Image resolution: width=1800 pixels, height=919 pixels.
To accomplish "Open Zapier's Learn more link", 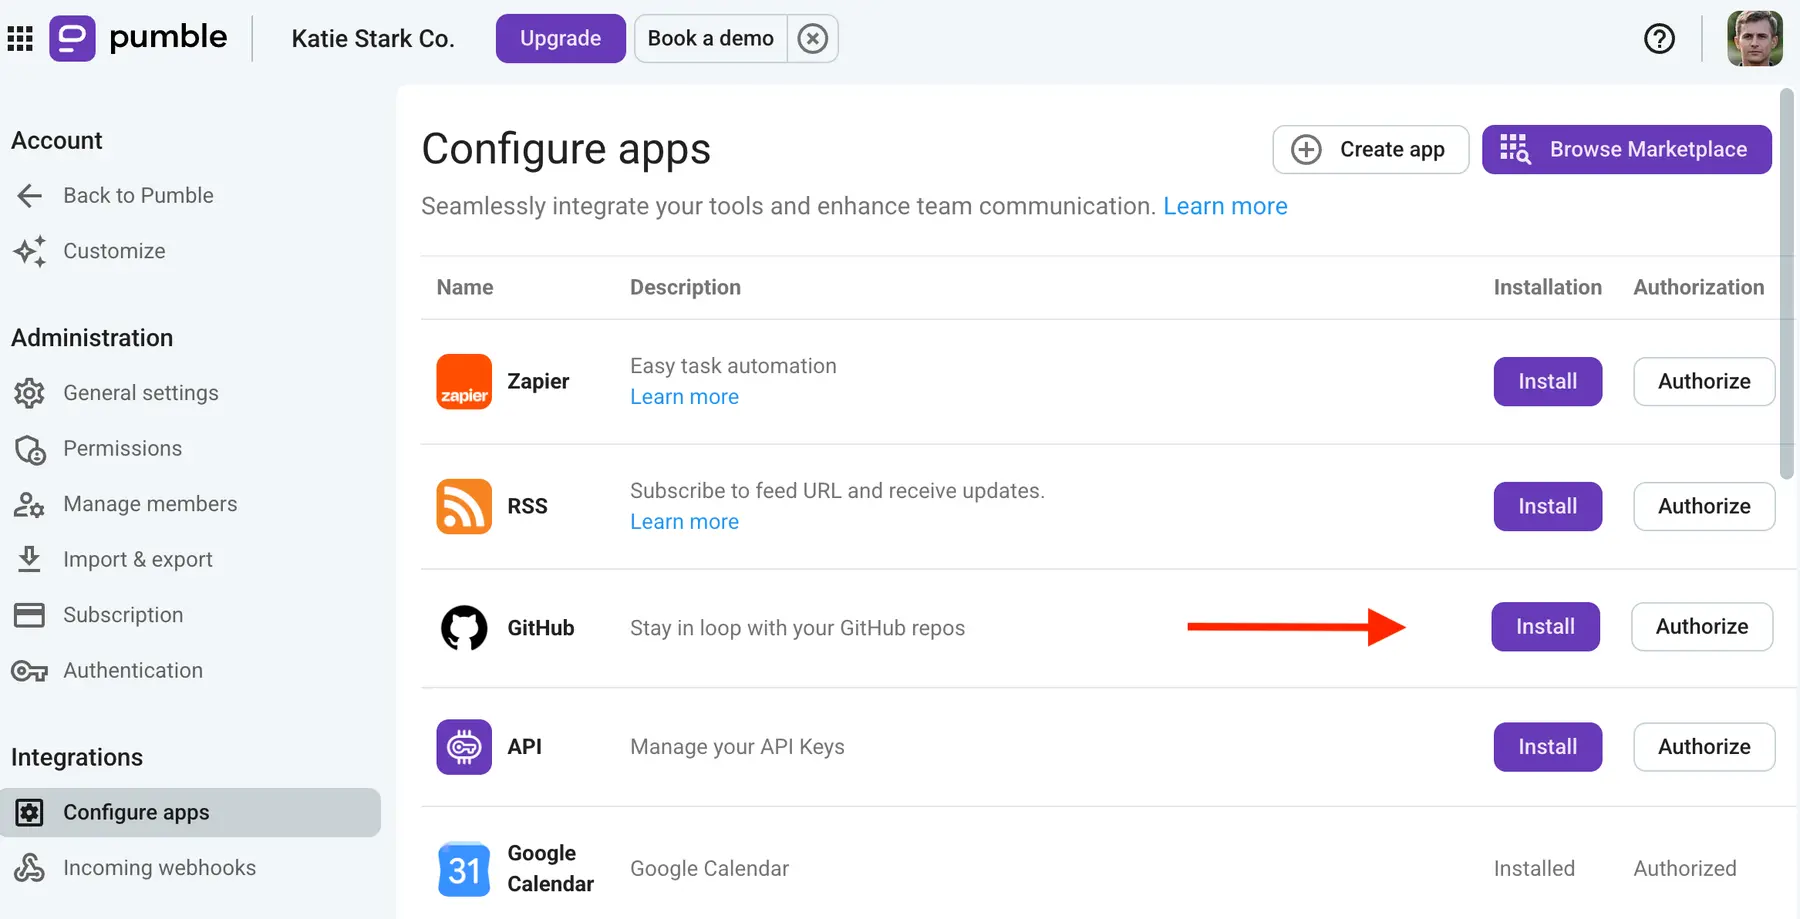I will pyautogui.click(x=684, y=397).
